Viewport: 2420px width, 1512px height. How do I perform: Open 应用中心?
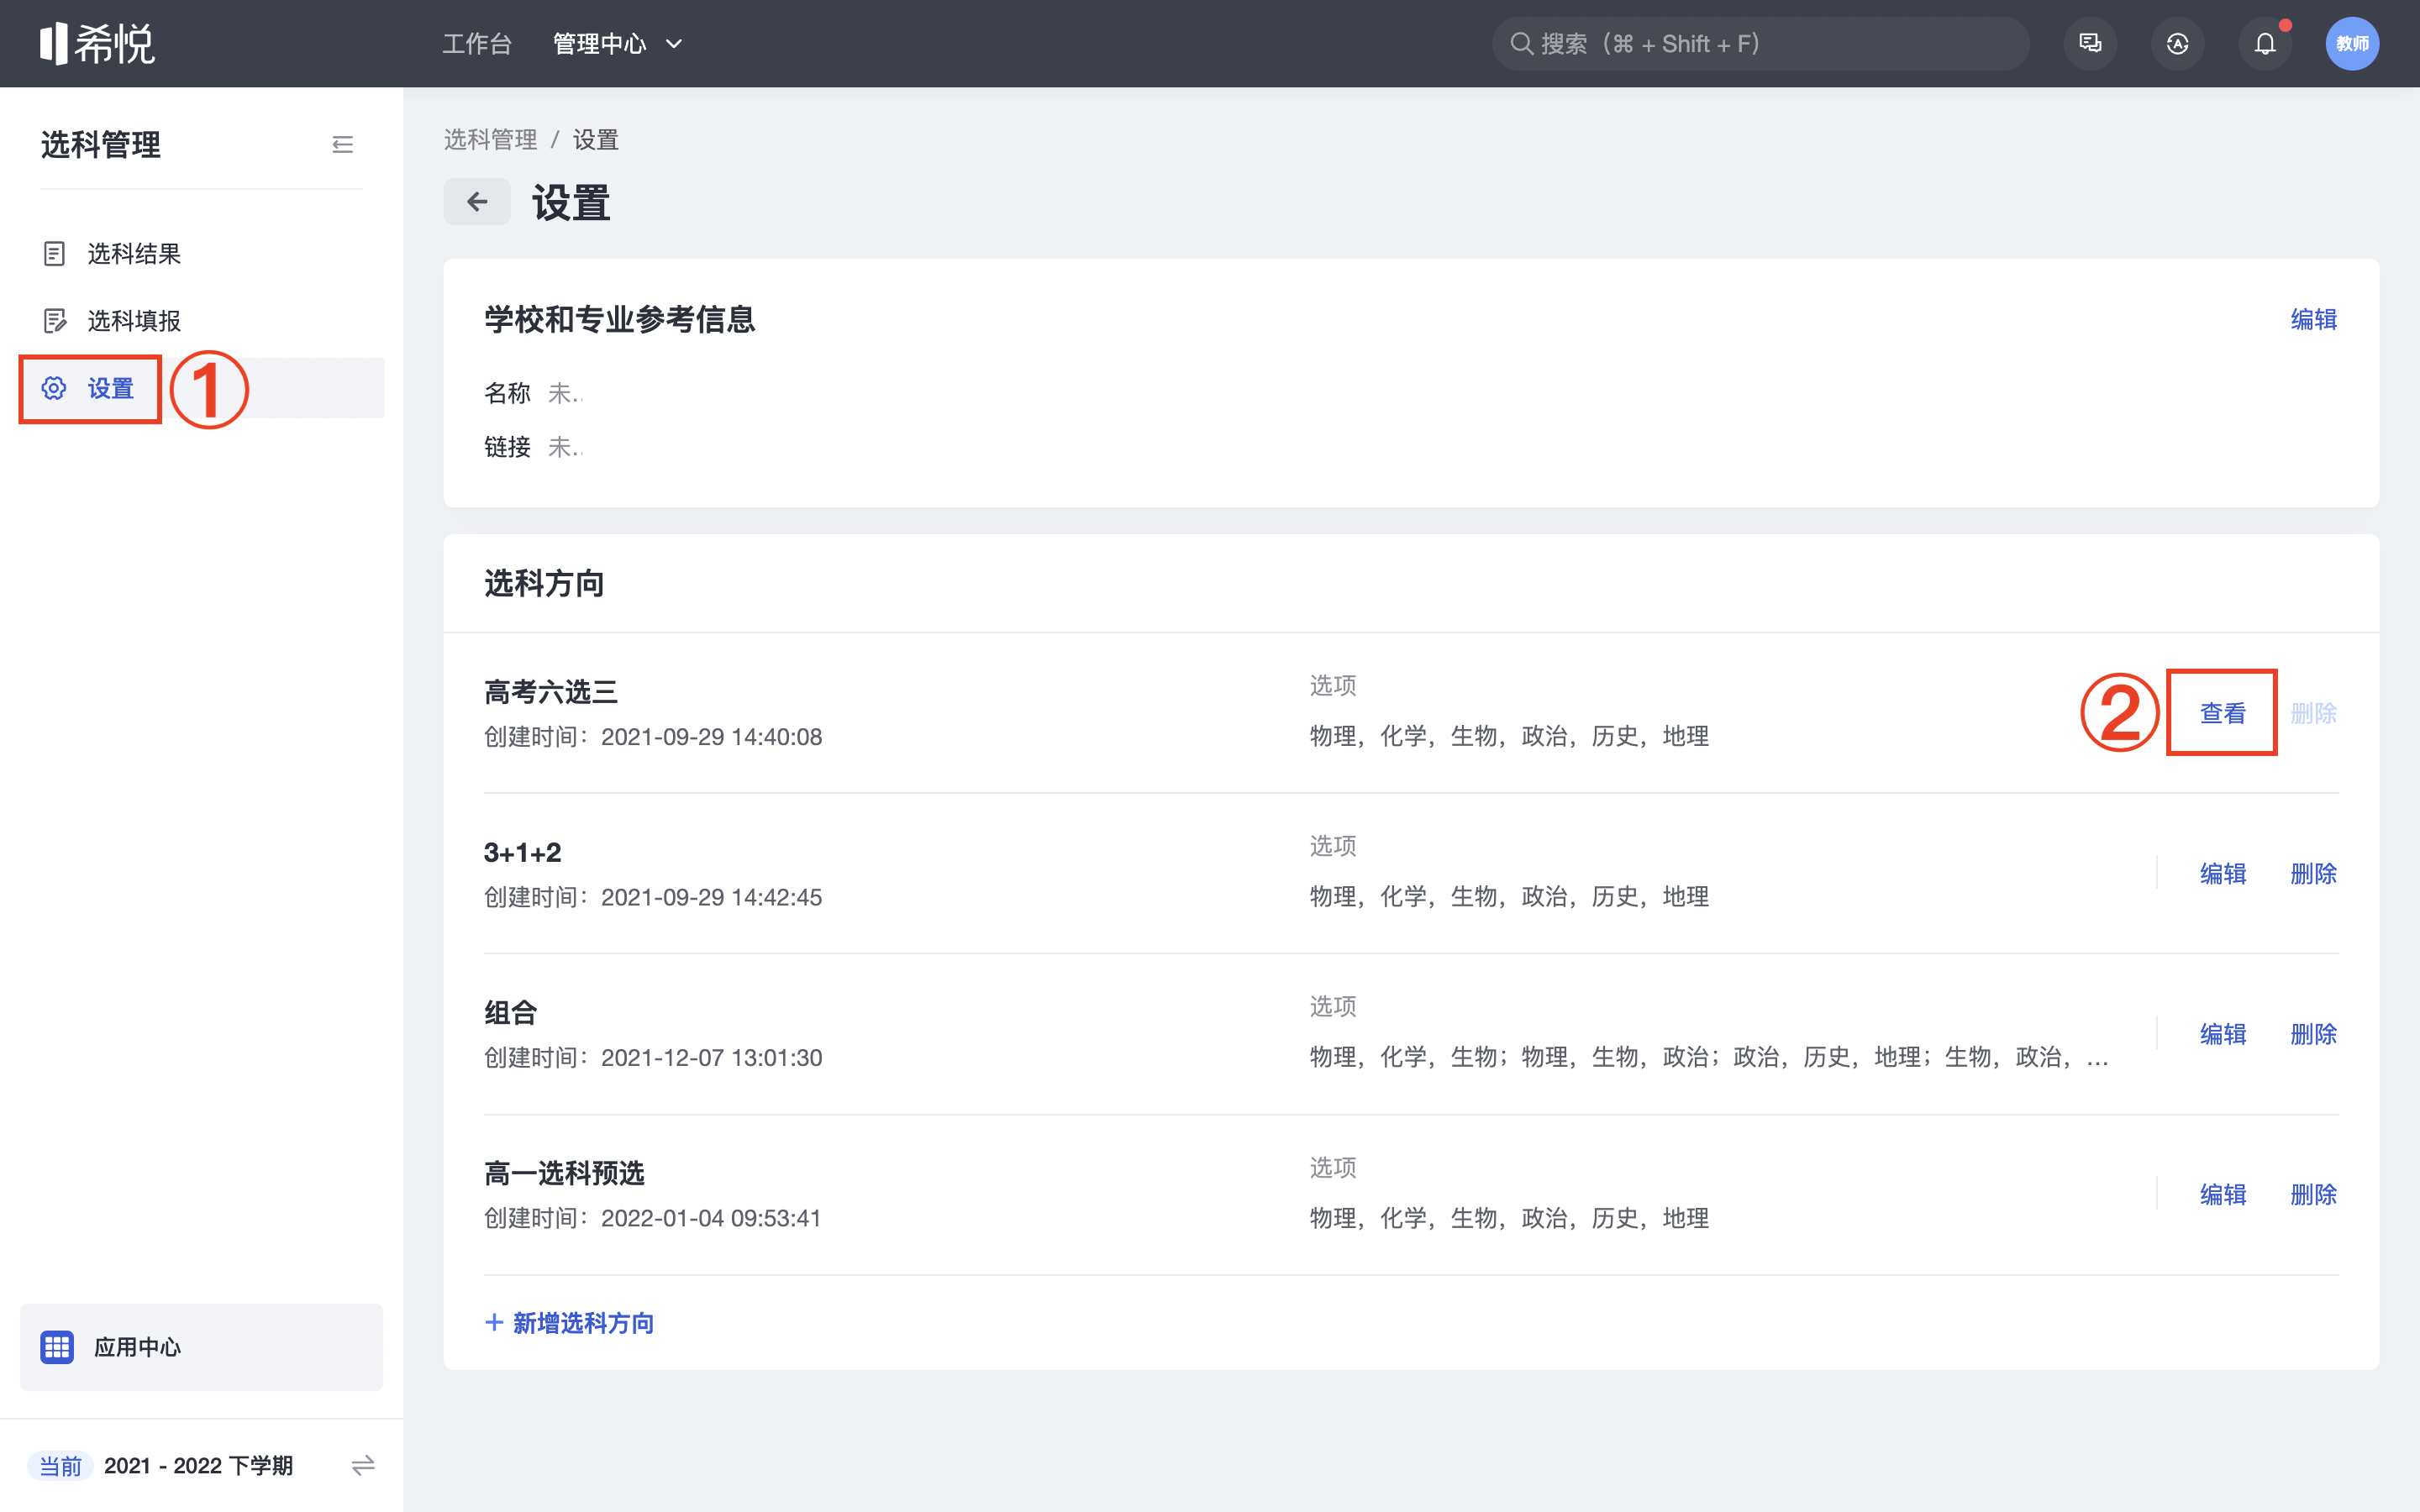(x=201, y=1347)
